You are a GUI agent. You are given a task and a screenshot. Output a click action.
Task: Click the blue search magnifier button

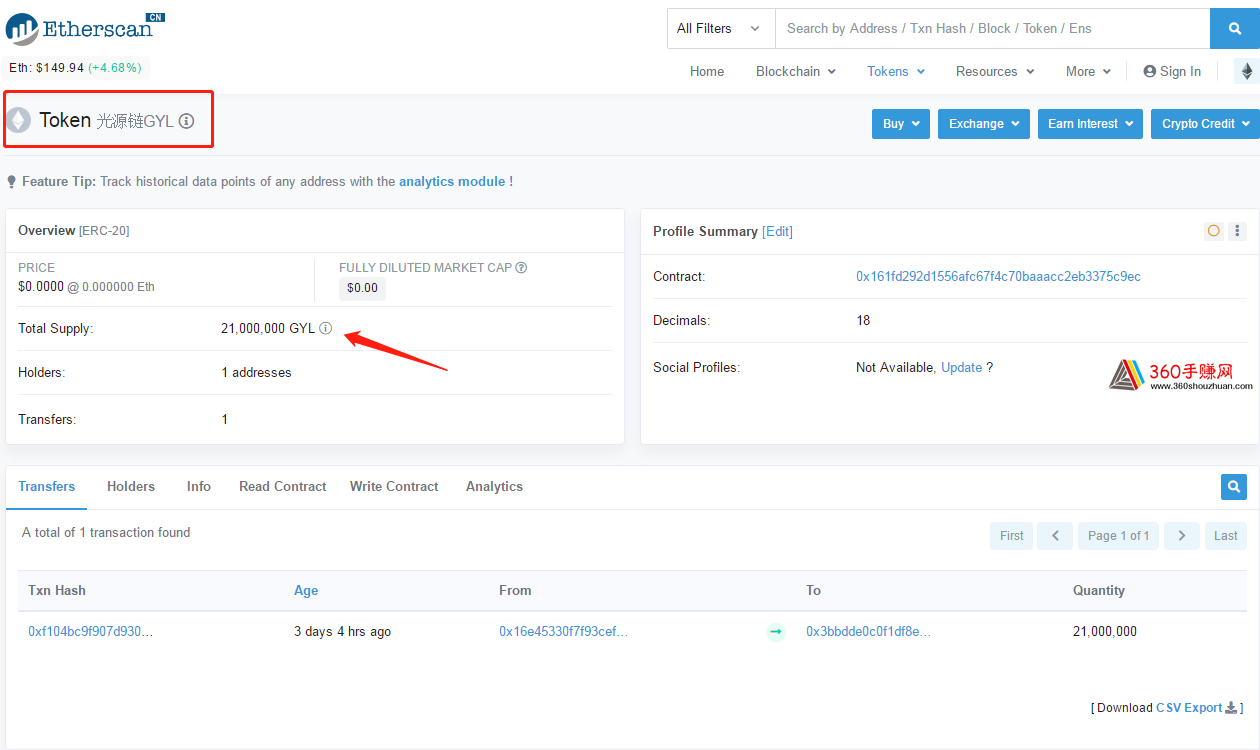1235,28
